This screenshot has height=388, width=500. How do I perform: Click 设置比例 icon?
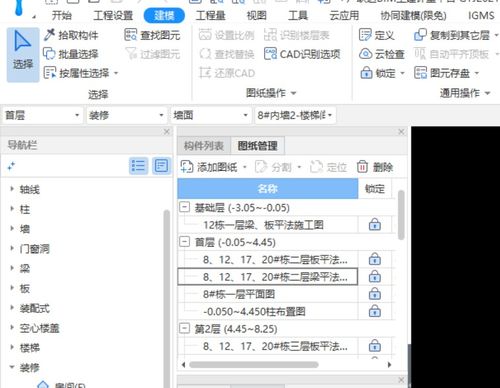point(205,35)
